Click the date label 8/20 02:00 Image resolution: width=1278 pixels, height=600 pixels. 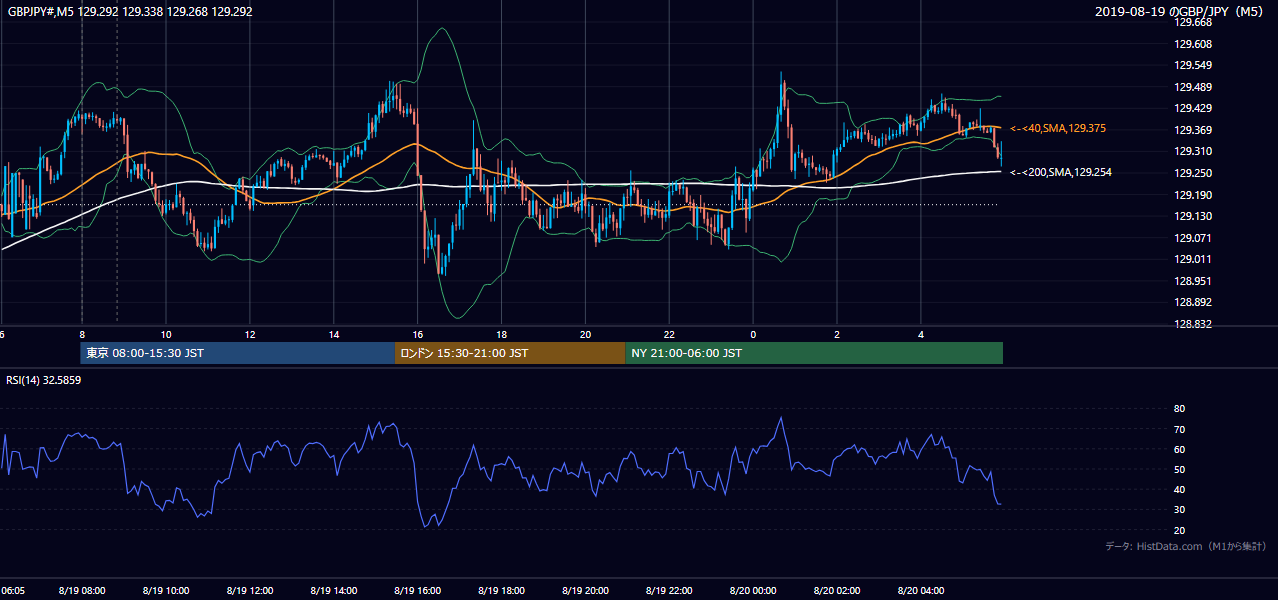838,590
